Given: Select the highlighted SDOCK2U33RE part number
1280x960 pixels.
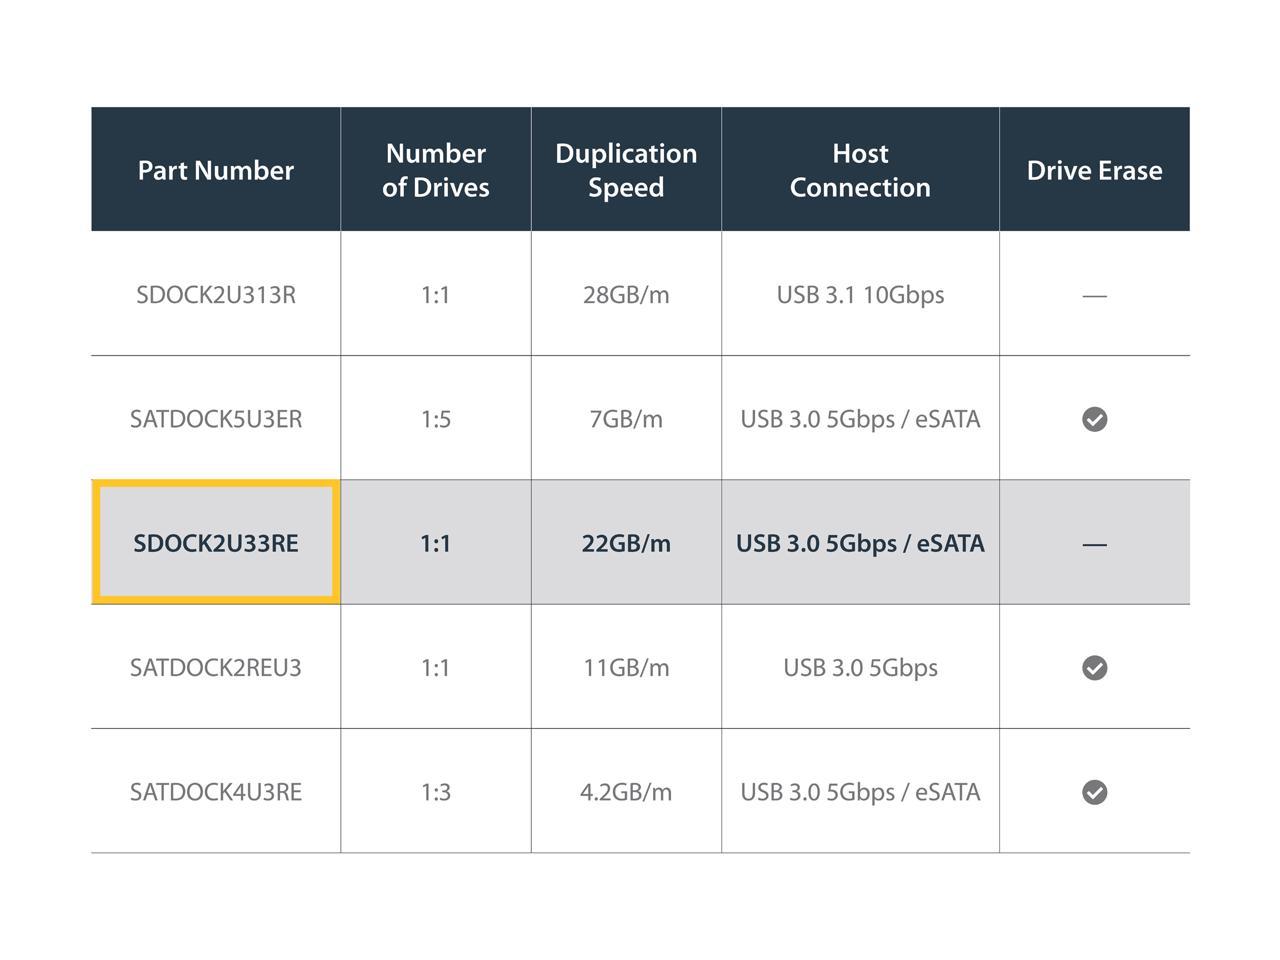Looking at the screenshot, I should 216,543.
